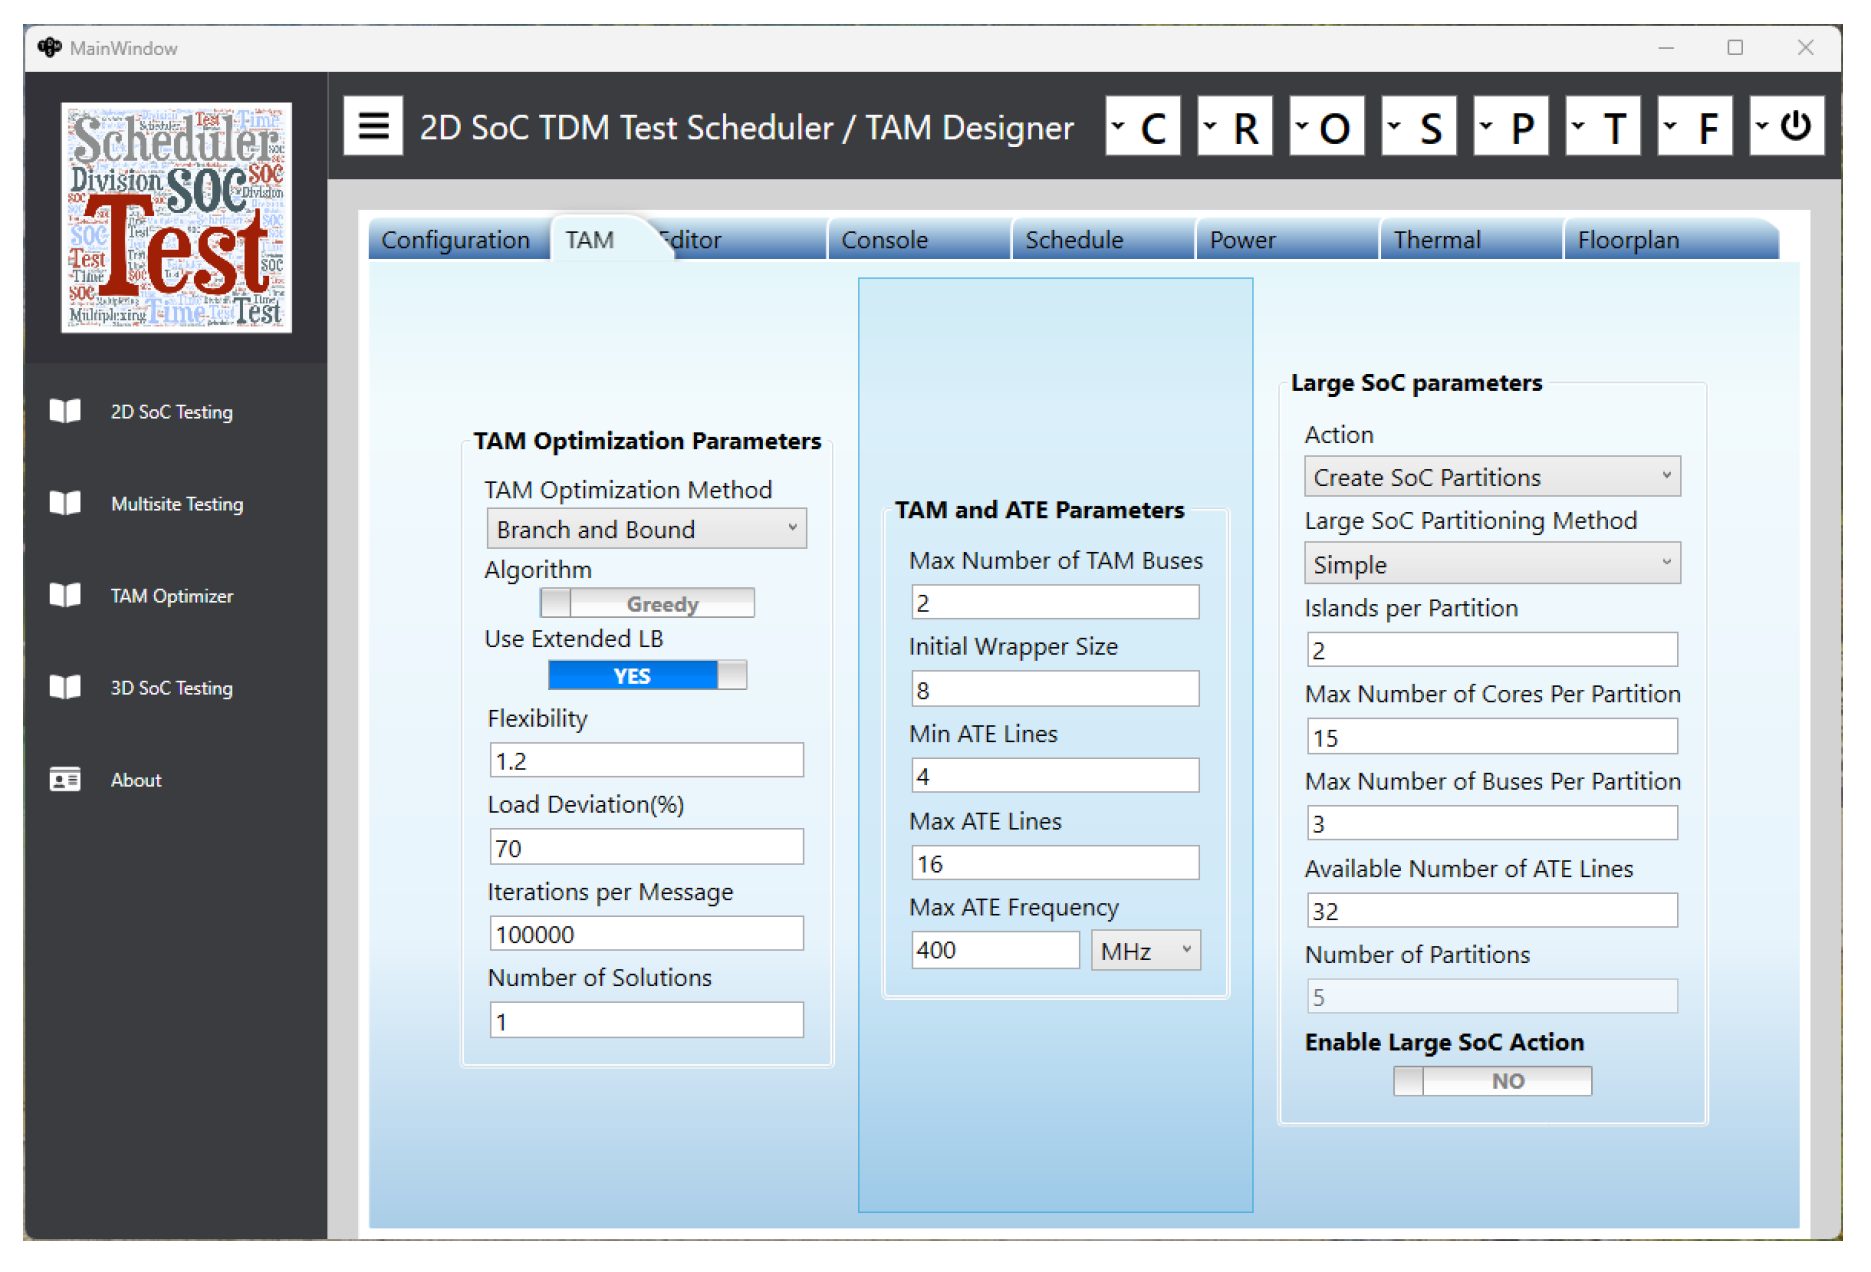Click the book icon beside Multisite Testing
Image resolution: width=1871 pixels, height=1272 pixels.
[65, 503]
